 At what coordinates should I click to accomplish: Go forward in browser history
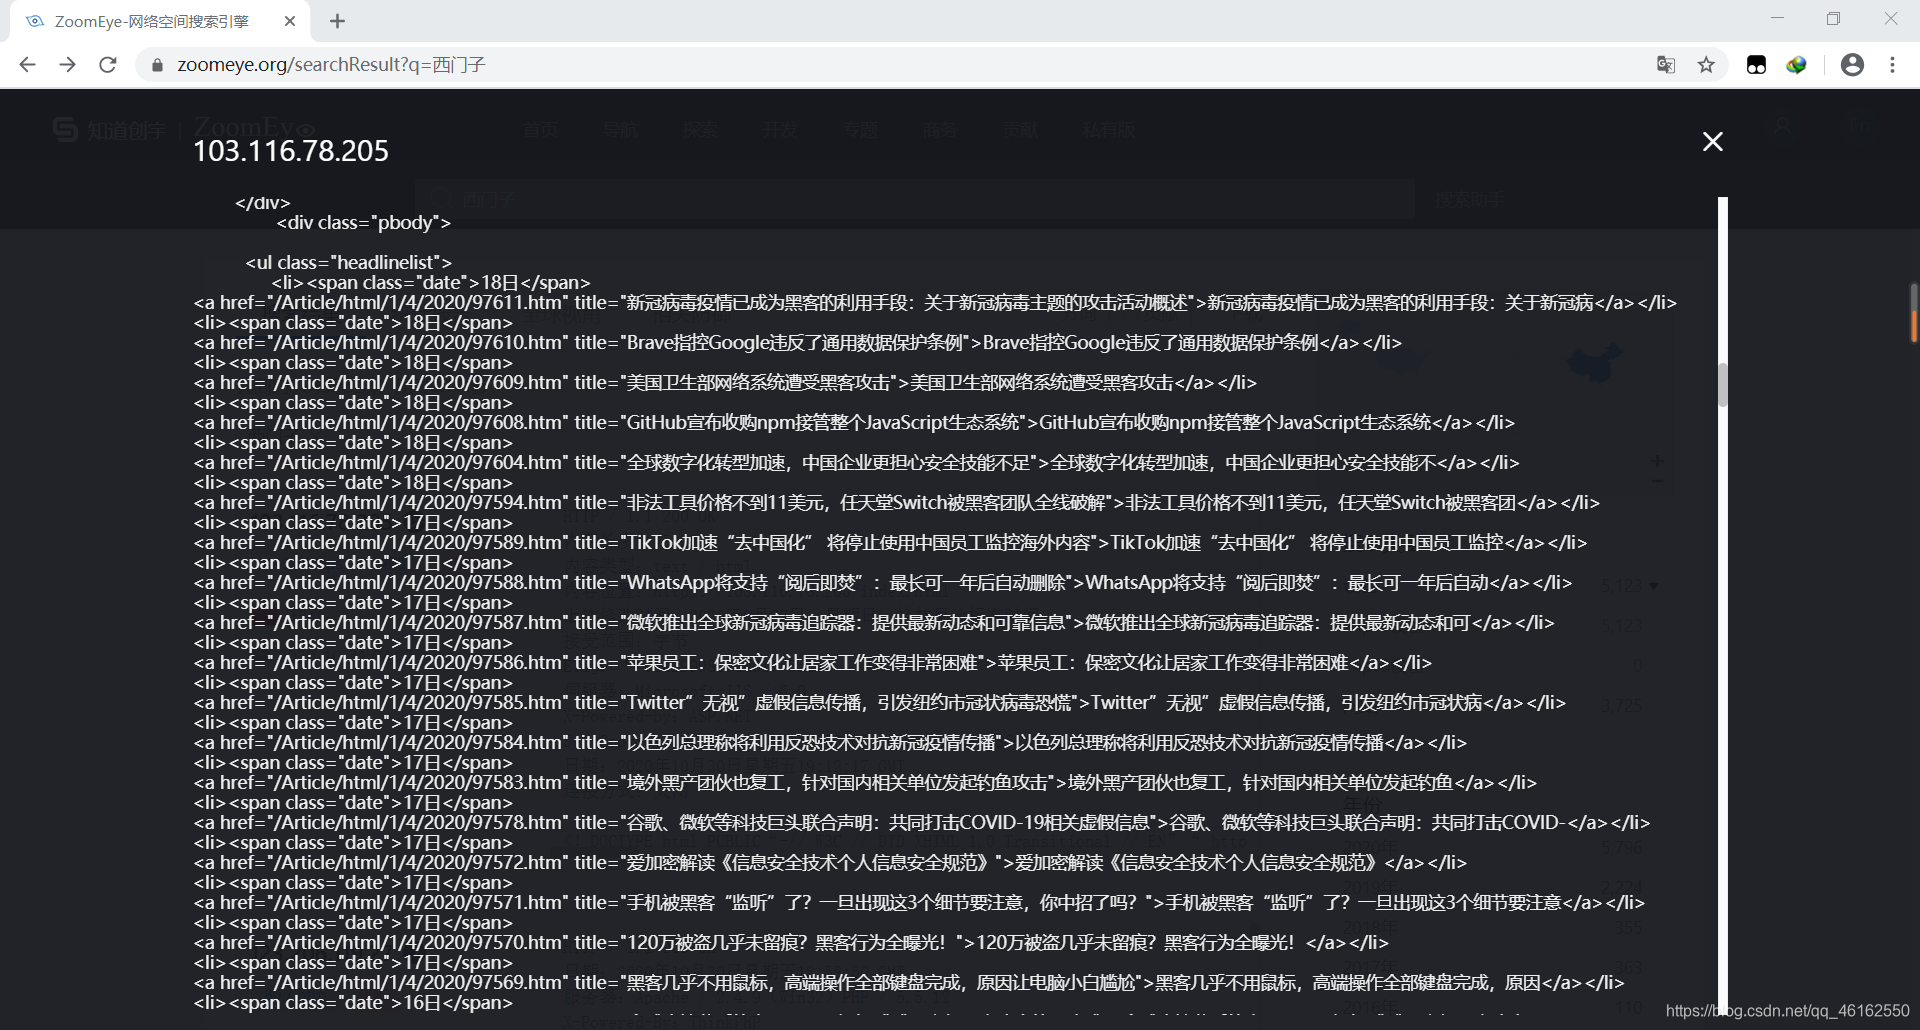pyautogui.click(x=67, y=65)
